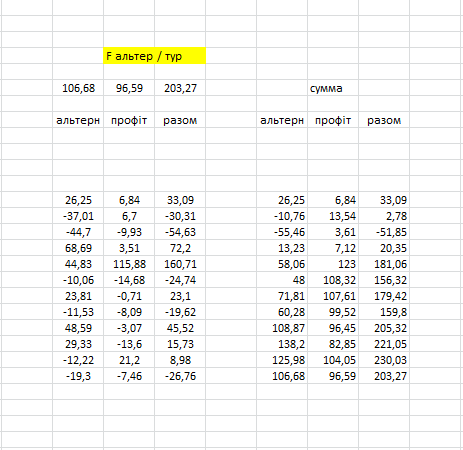Select the cell showing 20,35
This screenshot has height=450, width=463.
384,248
